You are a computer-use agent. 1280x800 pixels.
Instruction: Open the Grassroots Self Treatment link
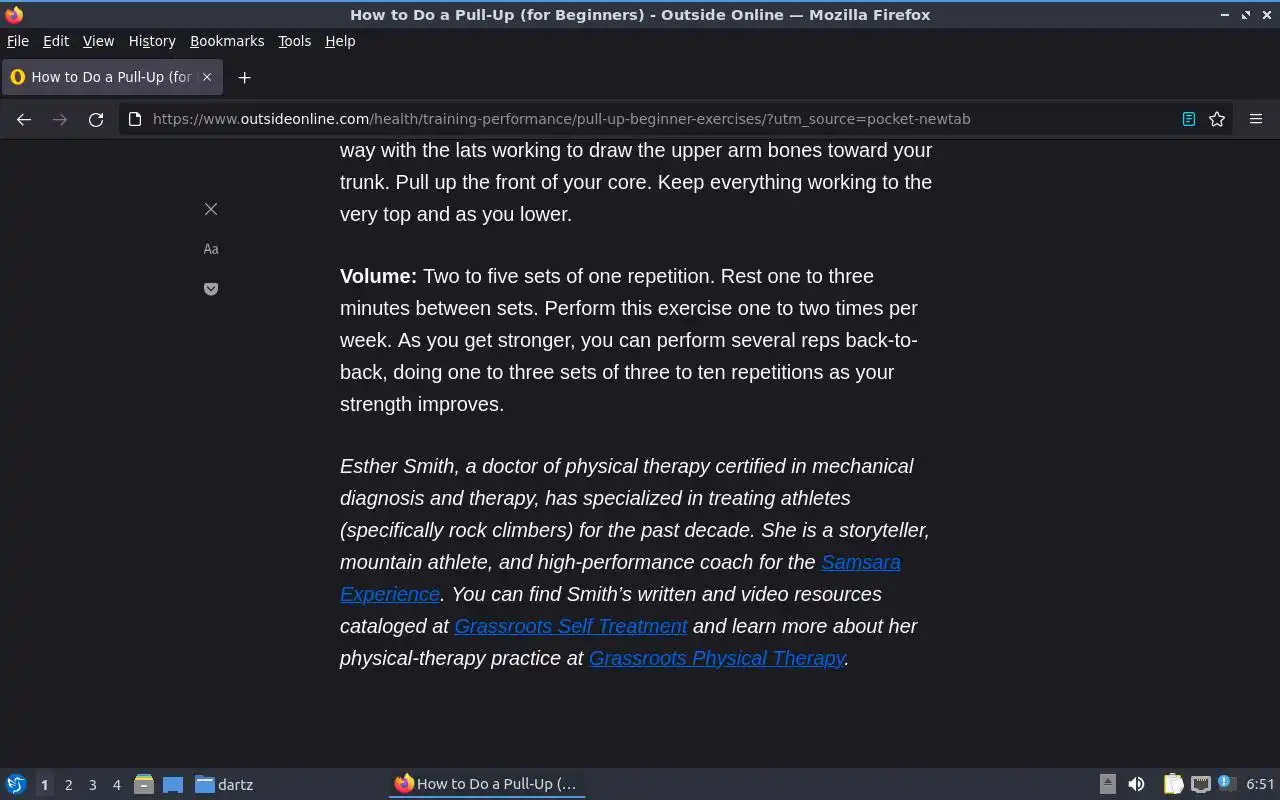pyautogui.click(x=571, y=626)
